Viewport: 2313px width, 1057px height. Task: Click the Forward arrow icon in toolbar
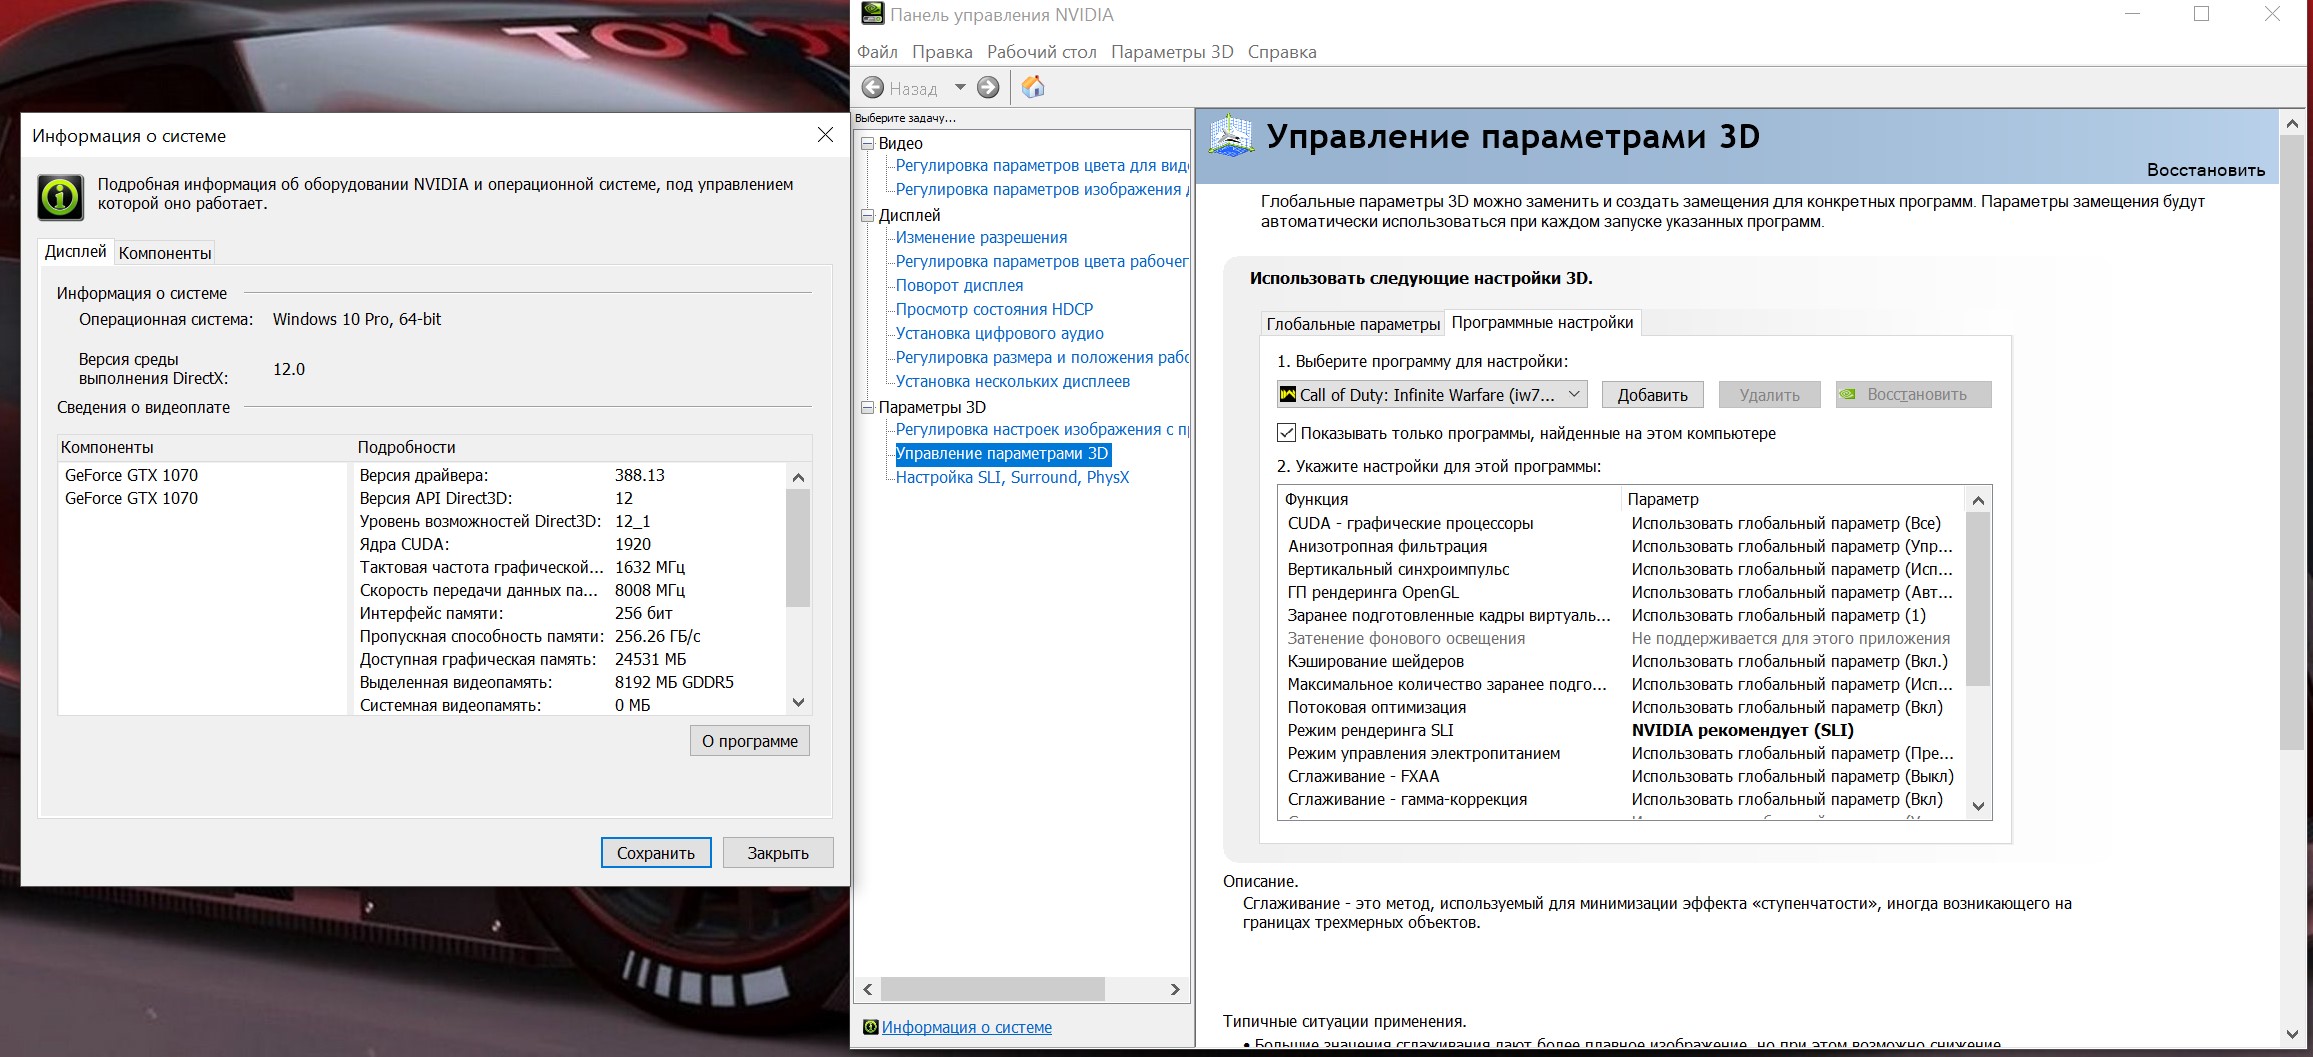(988, 88)
